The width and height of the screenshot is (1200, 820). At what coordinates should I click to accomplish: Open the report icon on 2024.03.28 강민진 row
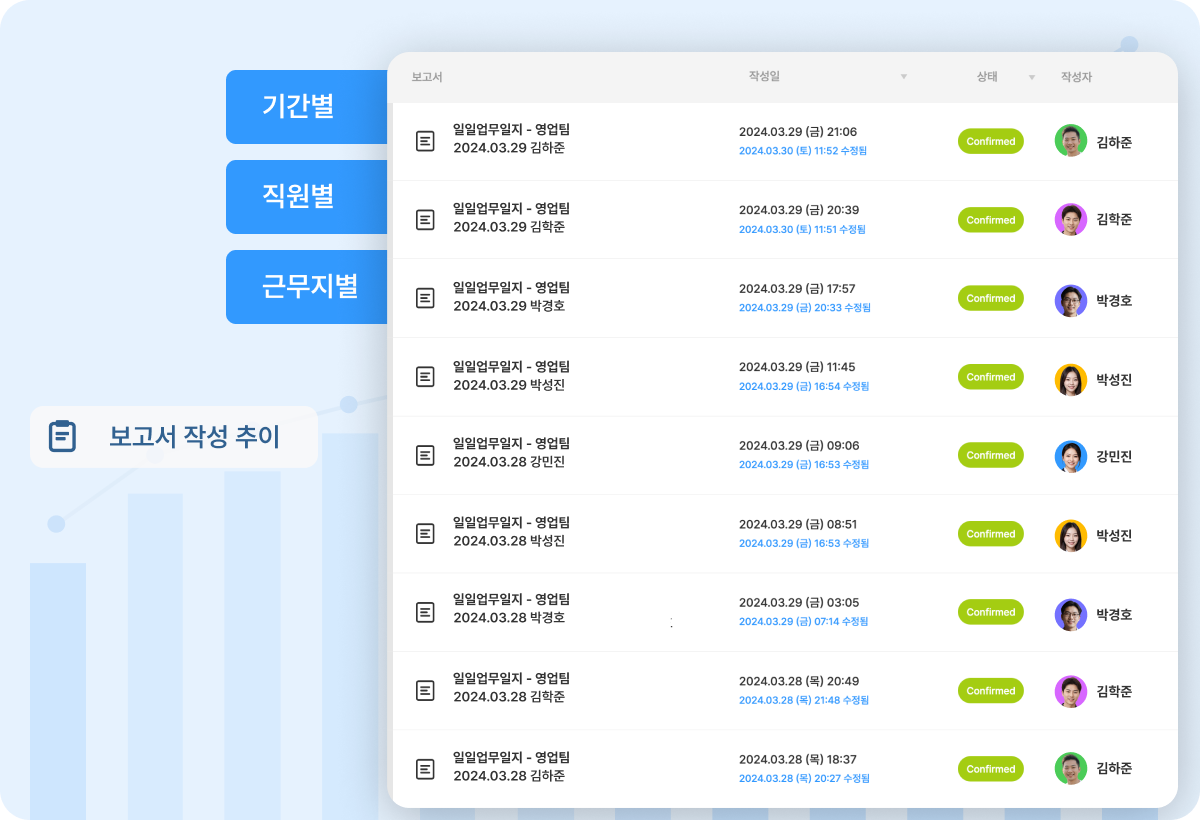coord(426,455)
